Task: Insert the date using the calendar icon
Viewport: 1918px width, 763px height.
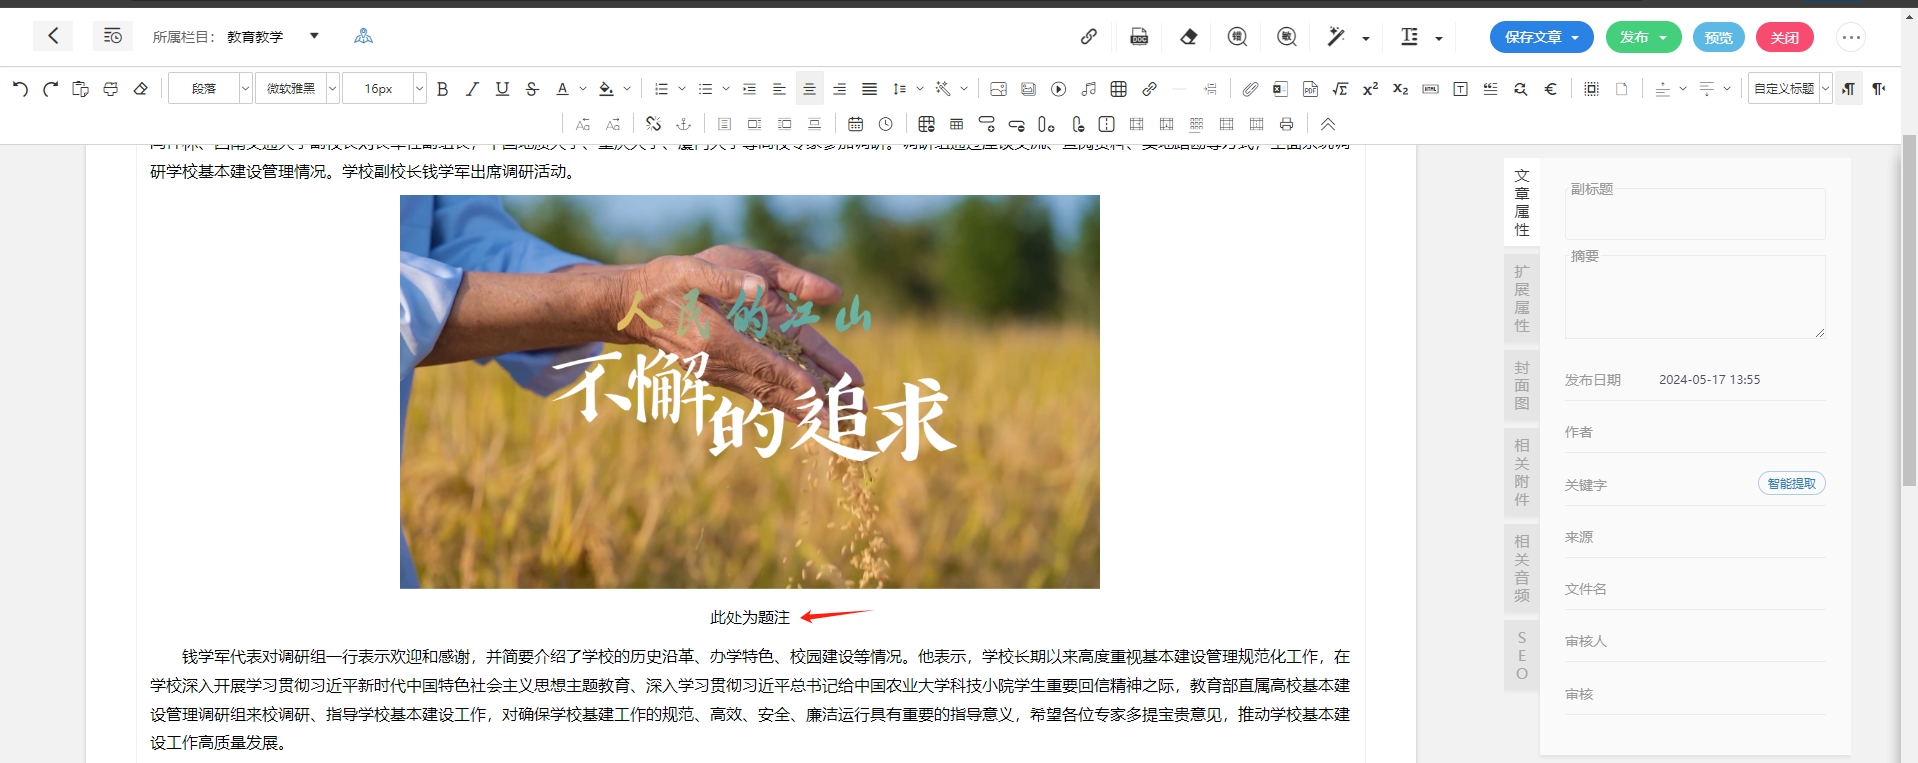Action: pyautogui.click(x=855, y=124)
